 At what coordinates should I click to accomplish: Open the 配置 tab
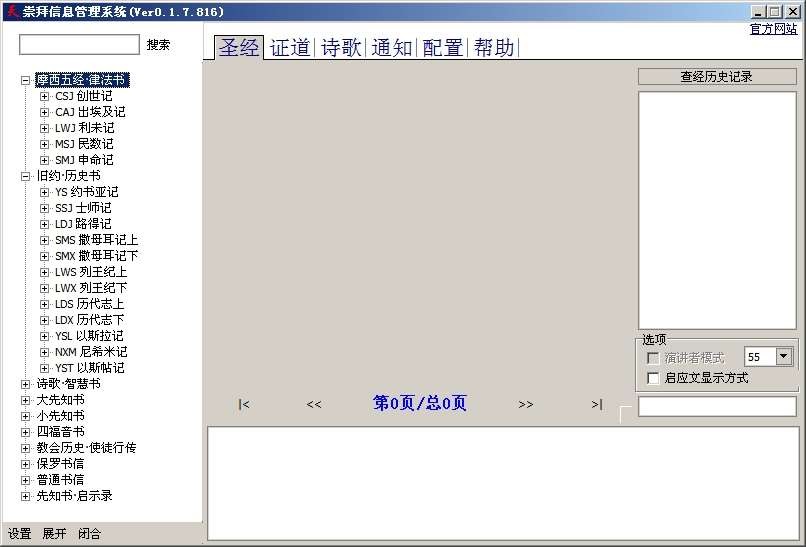(x=443, y=48)
